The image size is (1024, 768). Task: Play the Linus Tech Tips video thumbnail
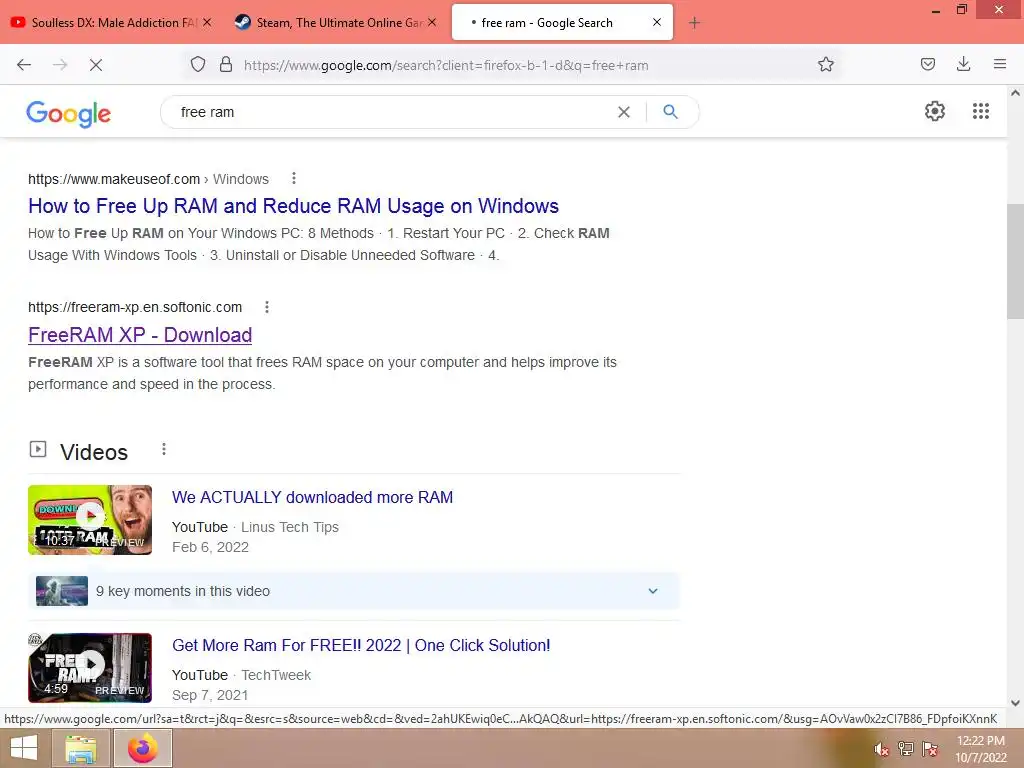90,520
